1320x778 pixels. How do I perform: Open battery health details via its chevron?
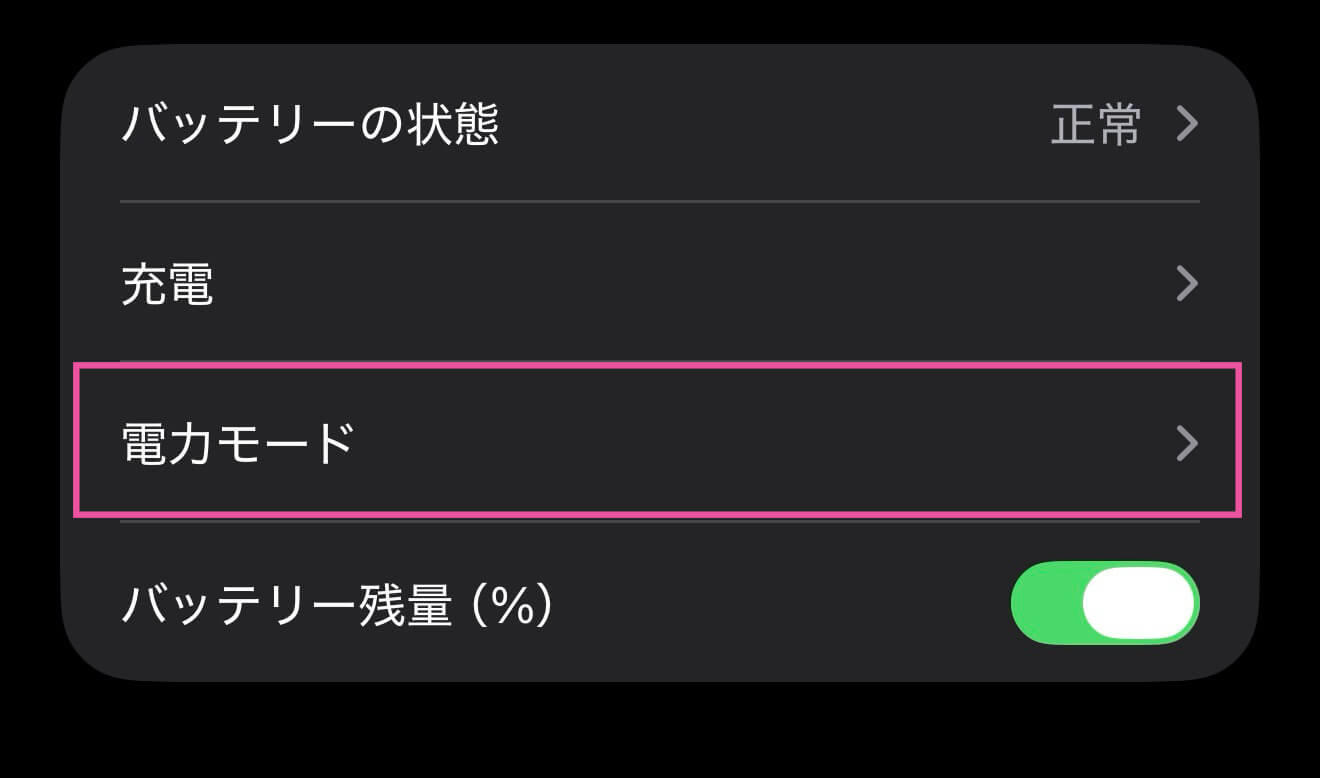pos(1187,123)
